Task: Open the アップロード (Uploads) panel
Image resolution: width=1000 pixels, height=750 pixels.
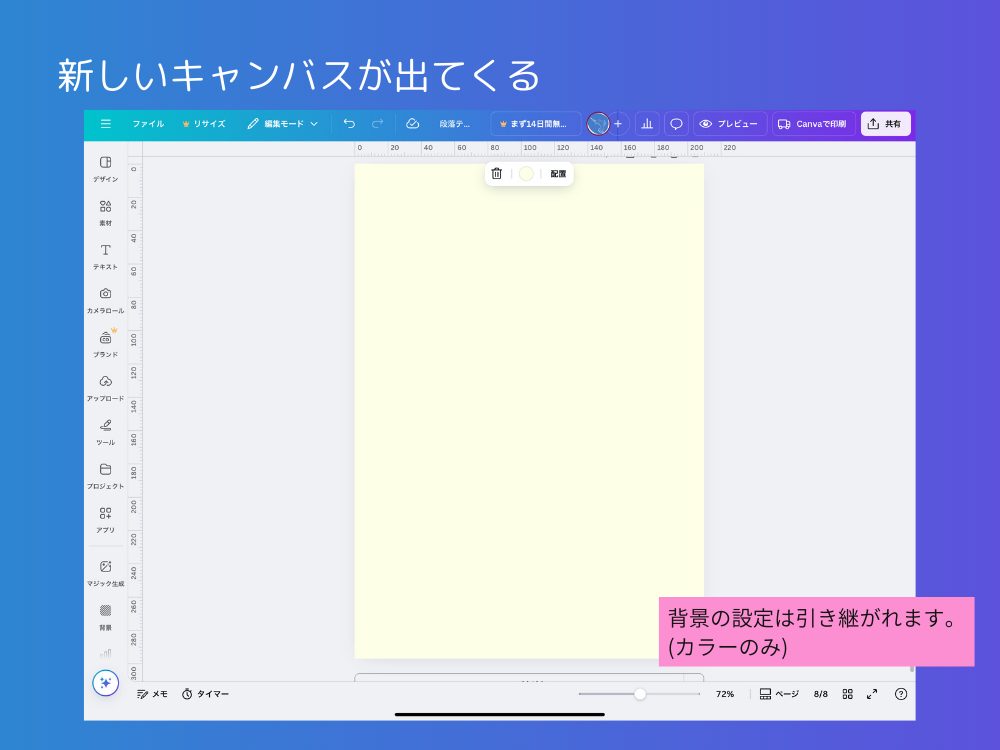Action: (x=105, y=386)
